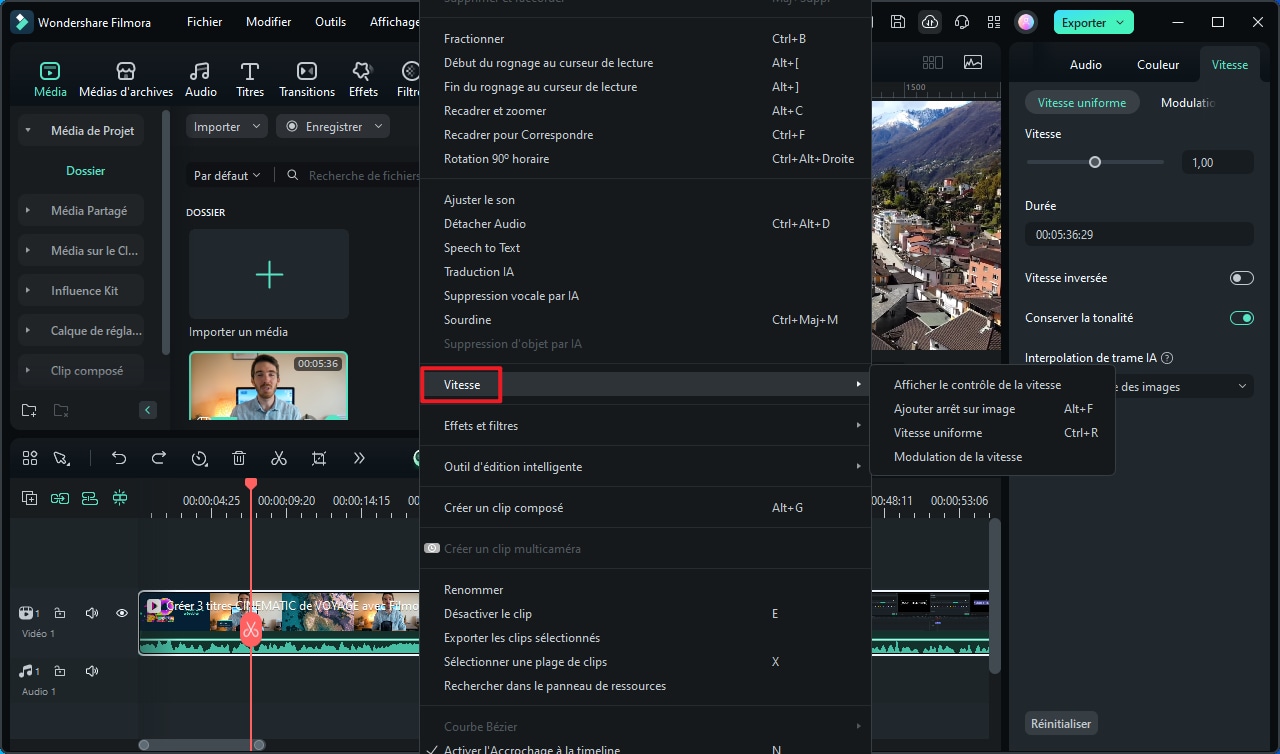Switch to the Couleur tab
Image resolution: width=1280 pixels, height=754 pixels.
click(x=1158, y=65)
